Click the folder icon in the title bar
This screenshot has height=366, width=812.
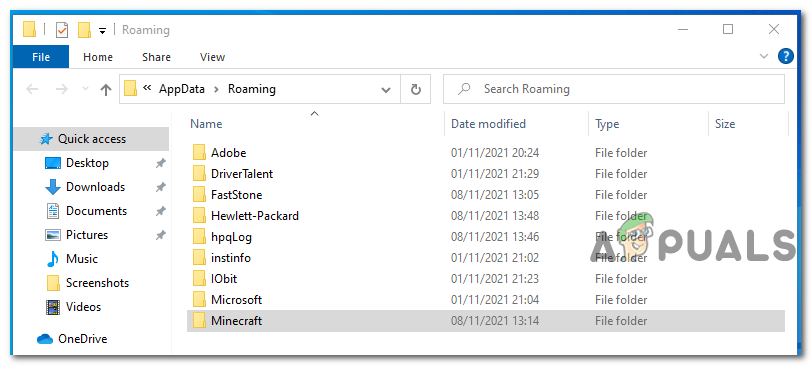[30, 30]
